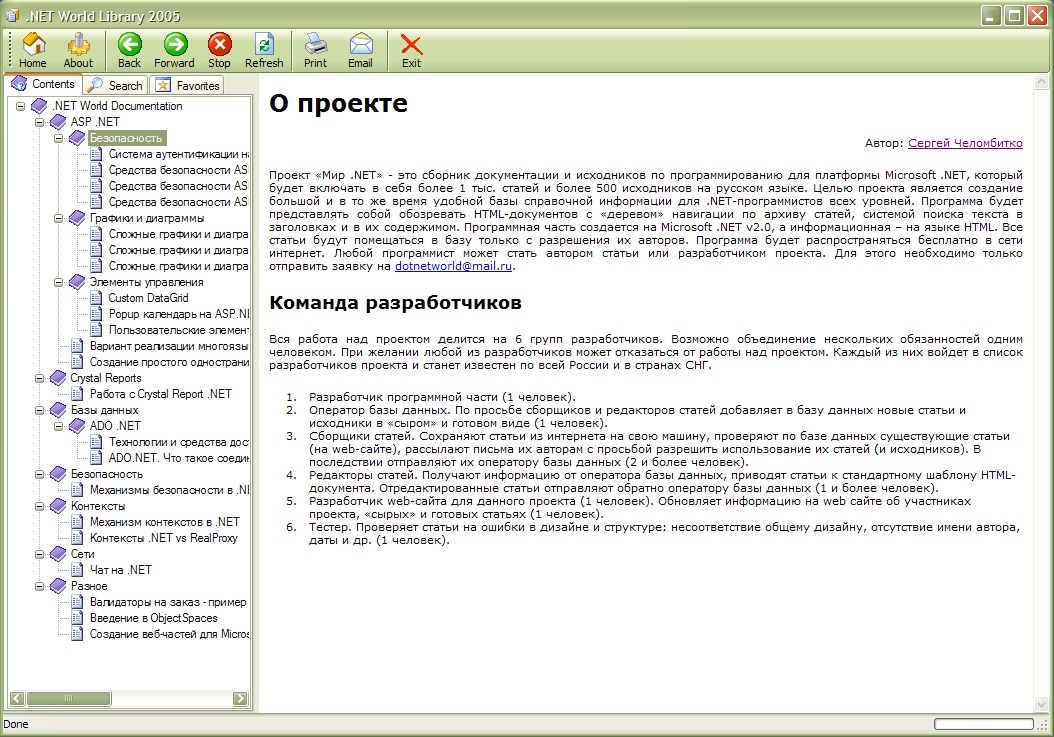Collapse the Crystal Reports node
The width and height of the screenshot is (1054, 737).
[40, 379]
